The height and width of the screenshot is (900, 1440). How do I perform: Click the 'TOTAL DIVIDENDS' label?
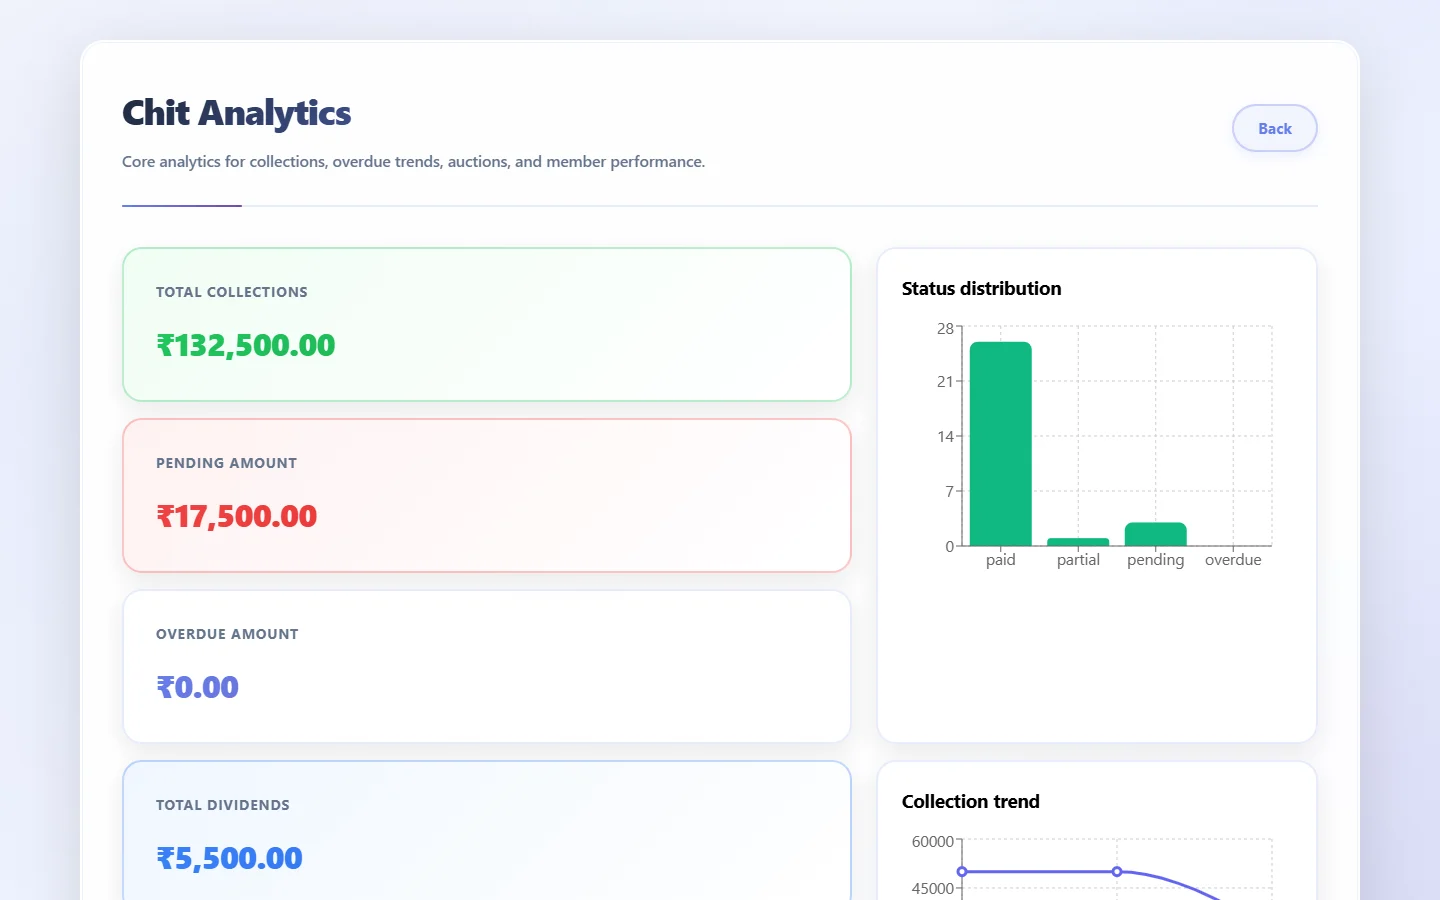pos(223,805)
